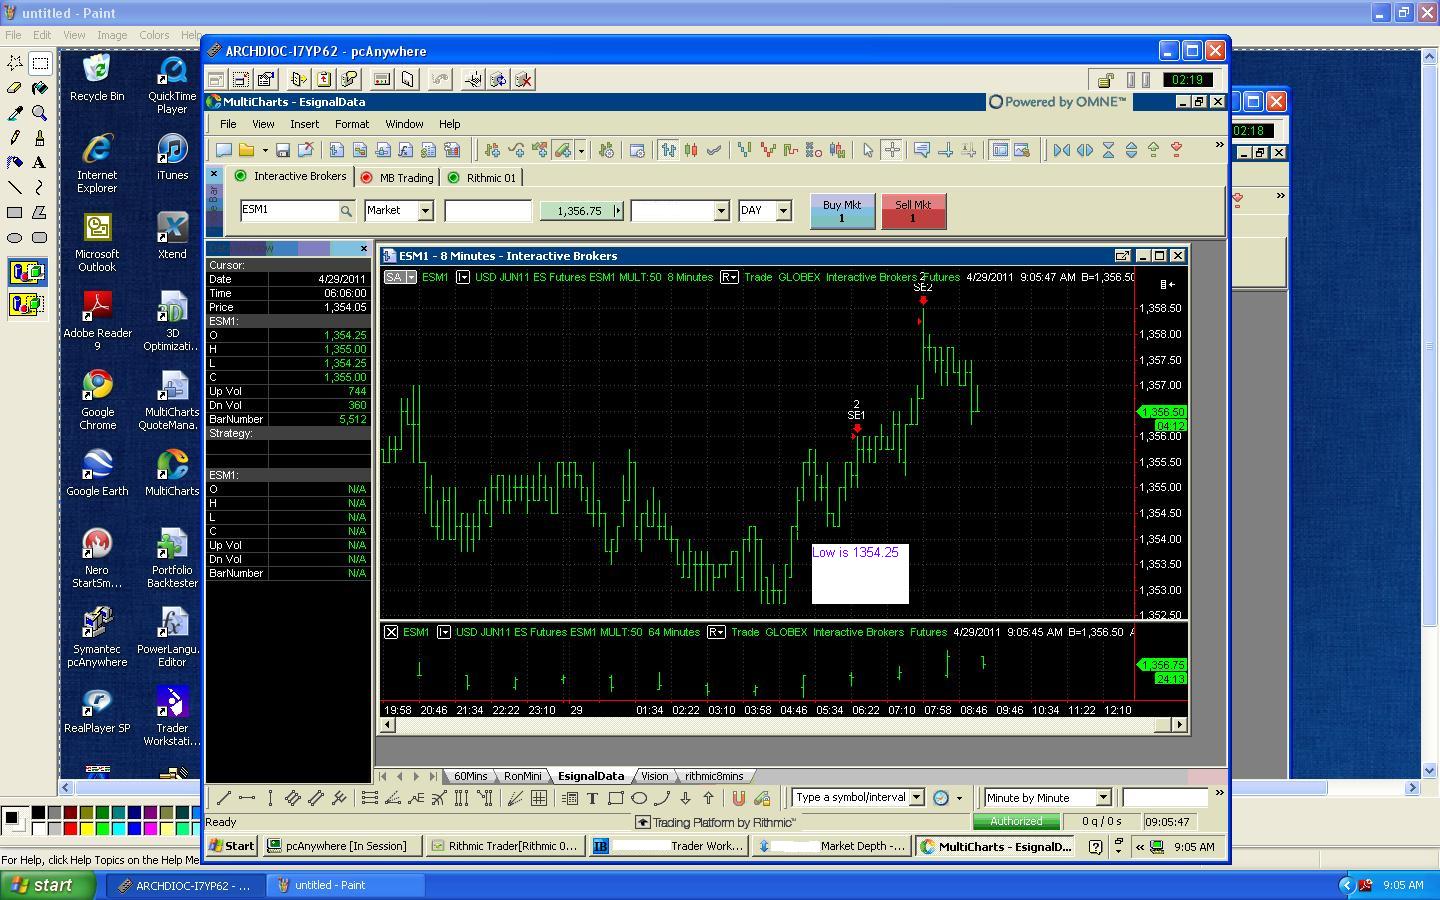Viewport: 1440px width, 900px height.
Task: Switch to the 60Mins workspace tab
Action: click(471, 776)
